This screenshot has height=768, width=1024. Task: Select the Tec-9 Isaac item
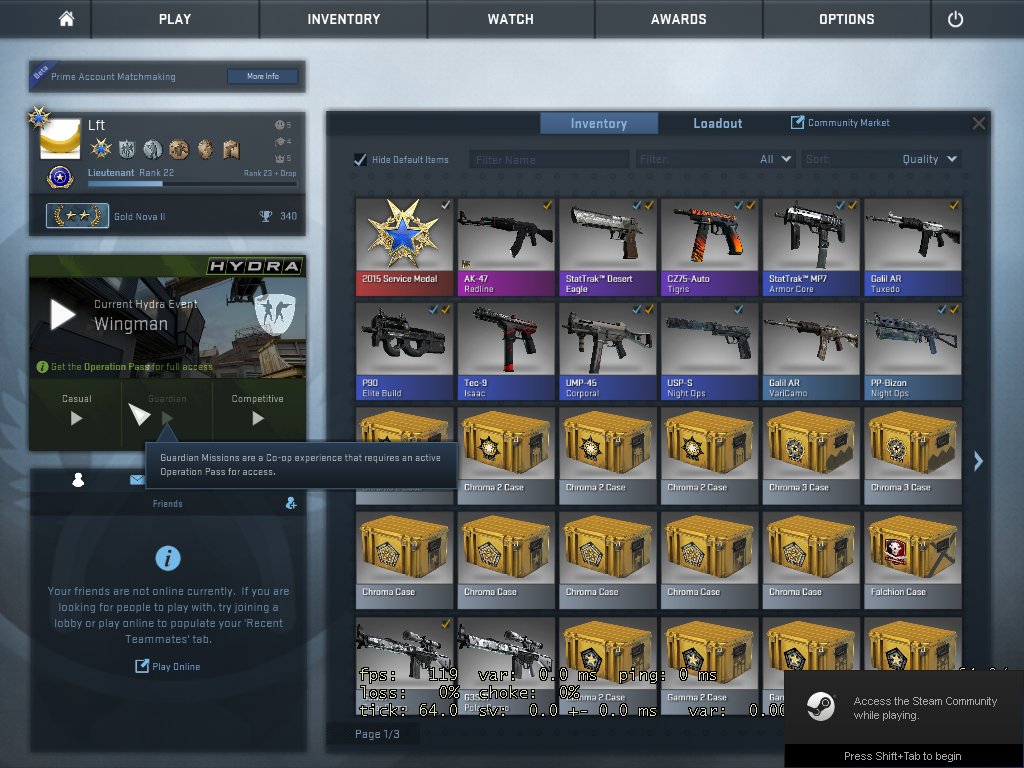(x=506, y=351)
